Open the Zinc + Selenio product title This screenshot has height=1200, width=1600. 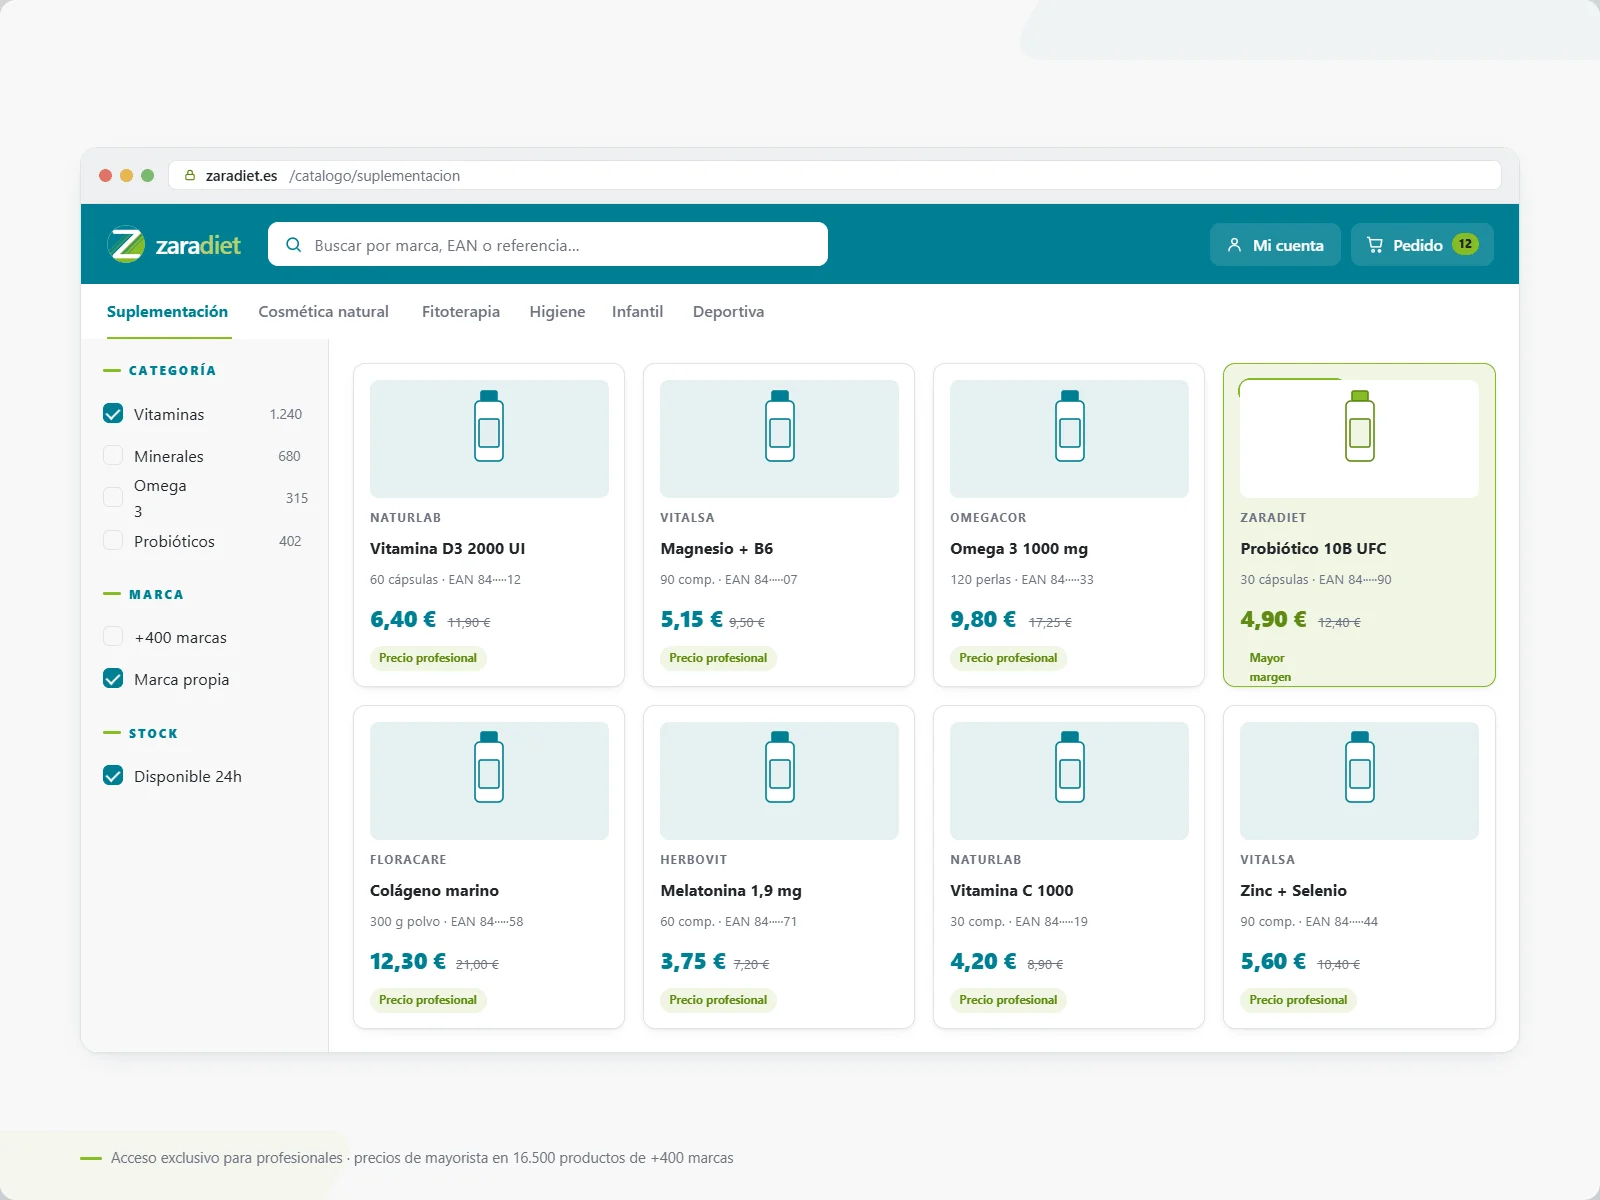1293,891
